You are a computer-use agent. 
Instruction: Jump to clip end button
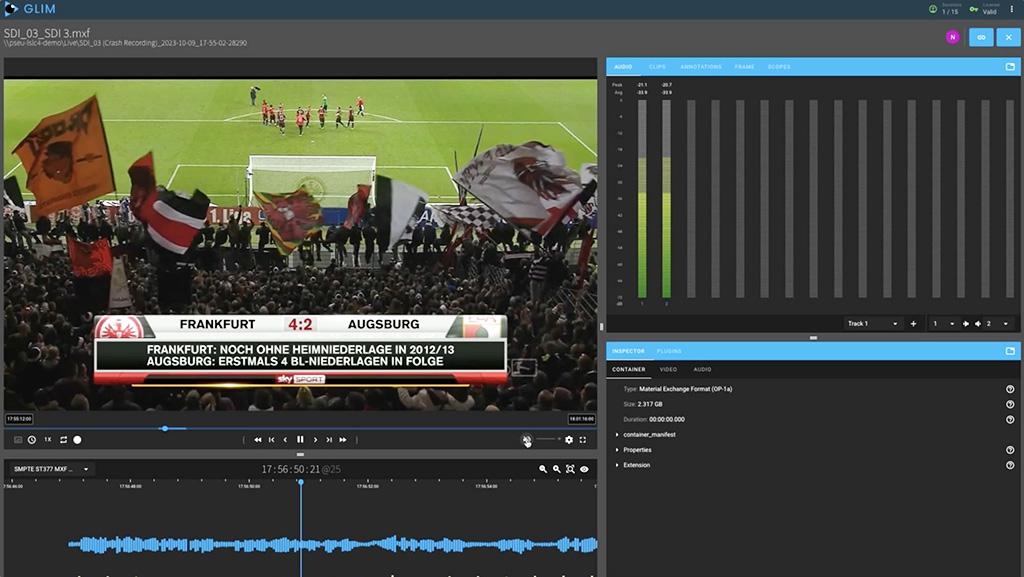[328, 440]
